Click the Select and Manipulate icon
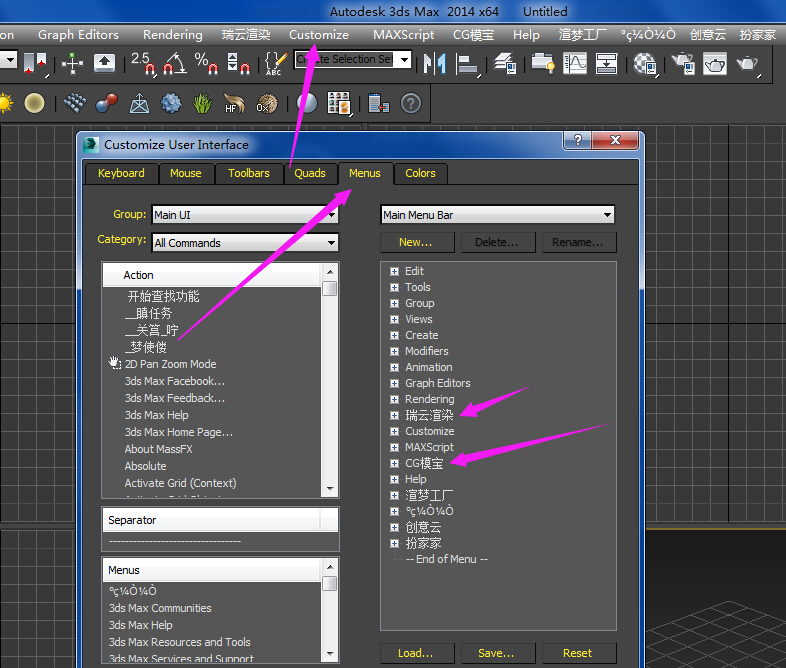This screenshot has width=786, height=668. [73, 64]
